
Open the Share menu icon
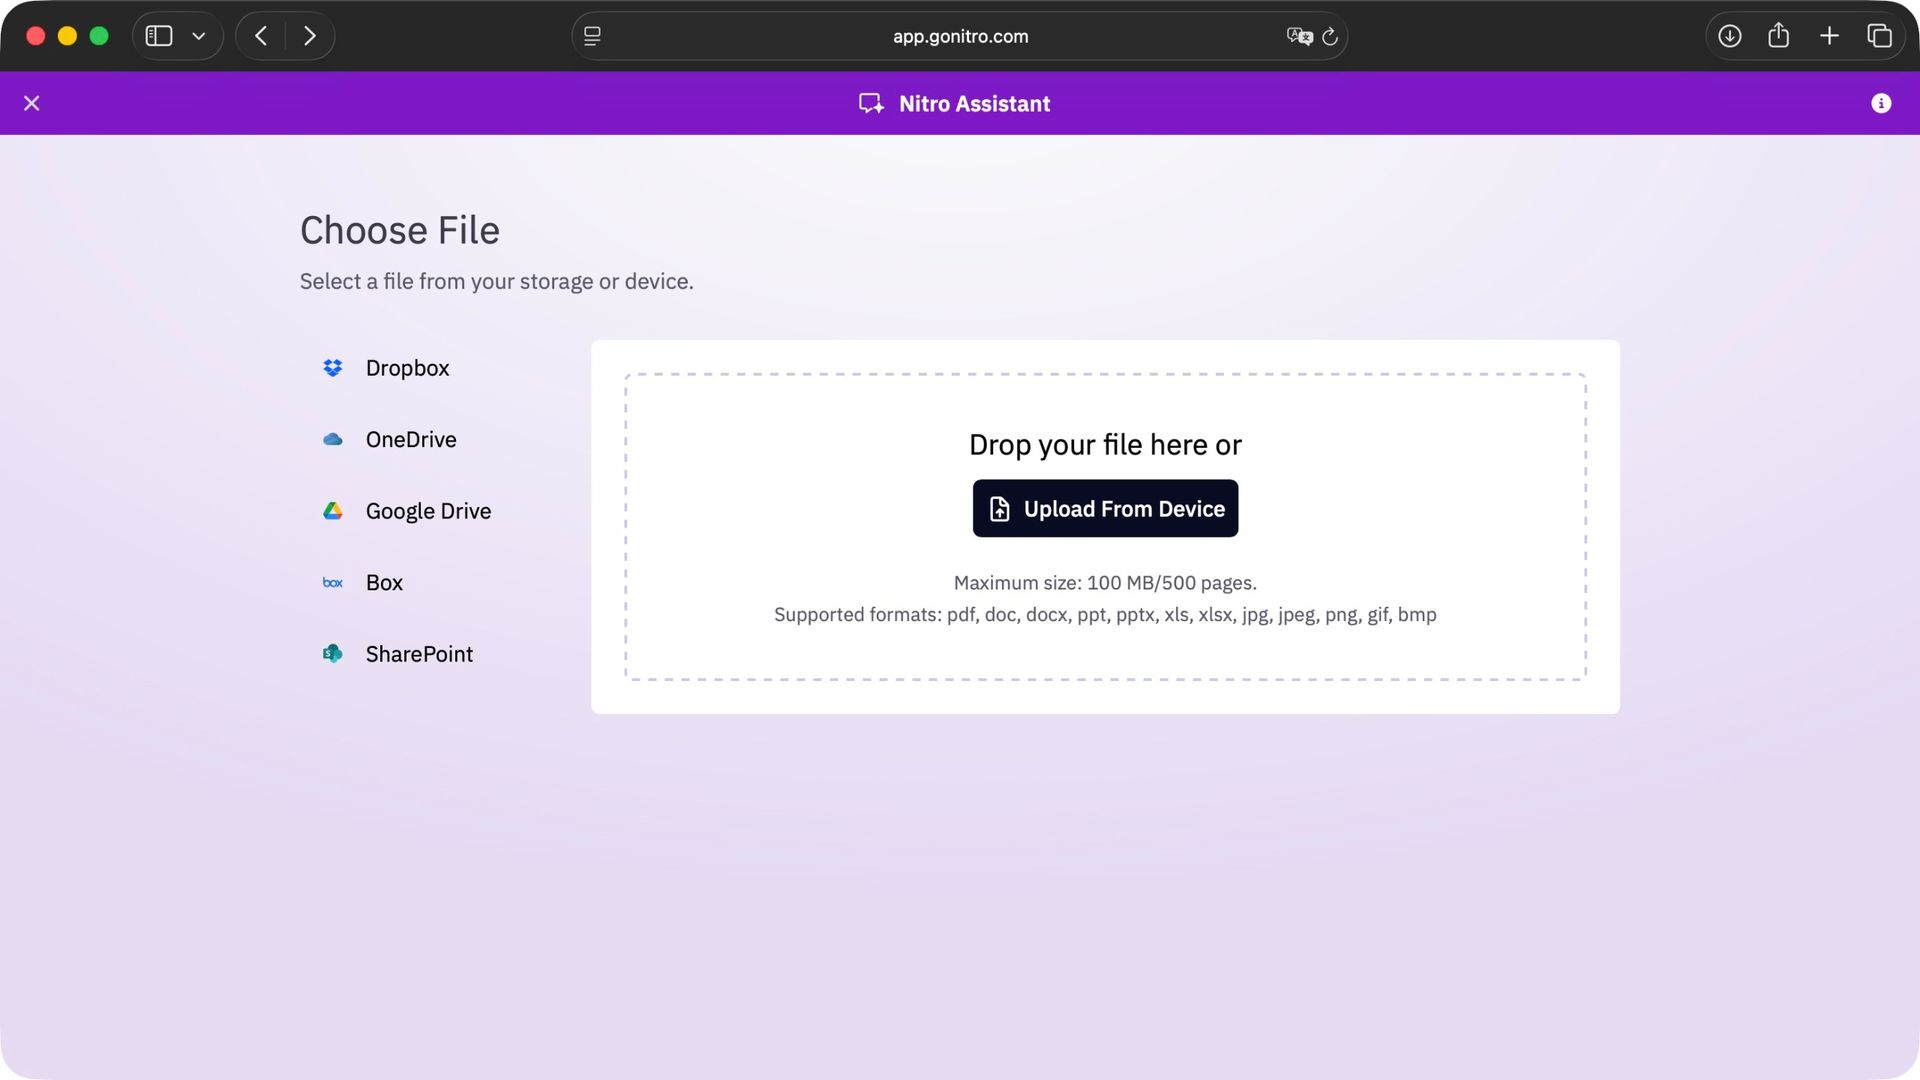pos(1778,36)
